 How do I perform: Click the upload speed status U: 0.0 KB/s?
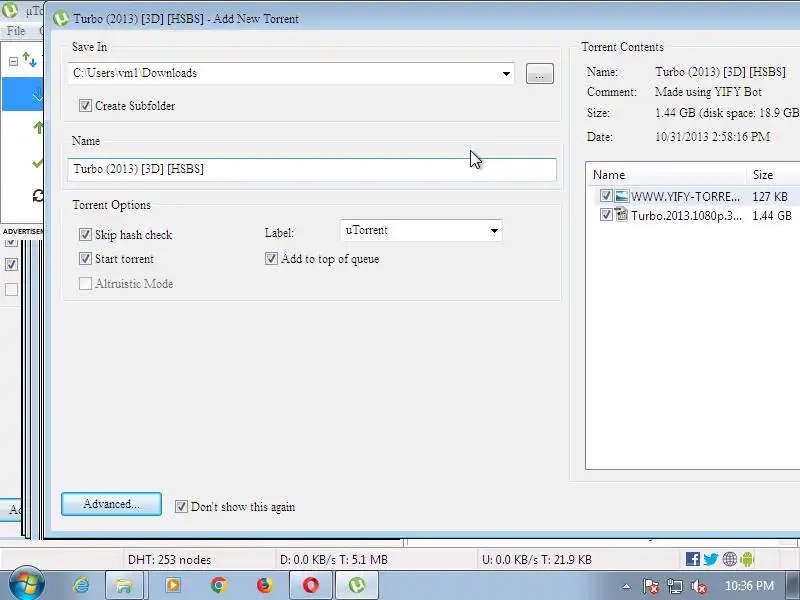pyautogui.click(x=537, y=560)
